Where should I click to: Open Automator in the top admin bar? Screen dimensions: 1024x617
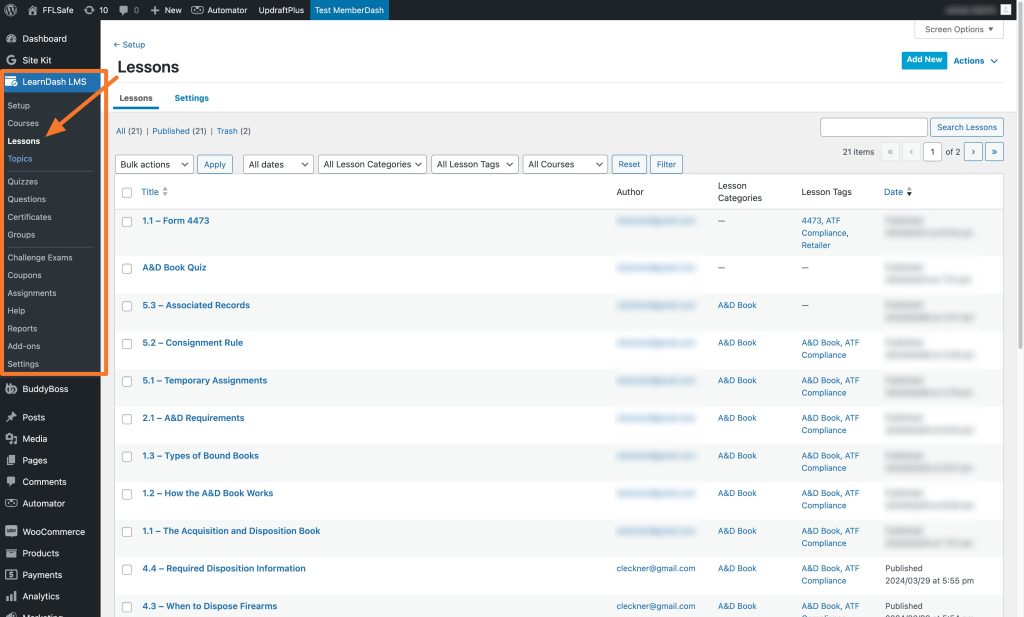(x=219, y=10)
